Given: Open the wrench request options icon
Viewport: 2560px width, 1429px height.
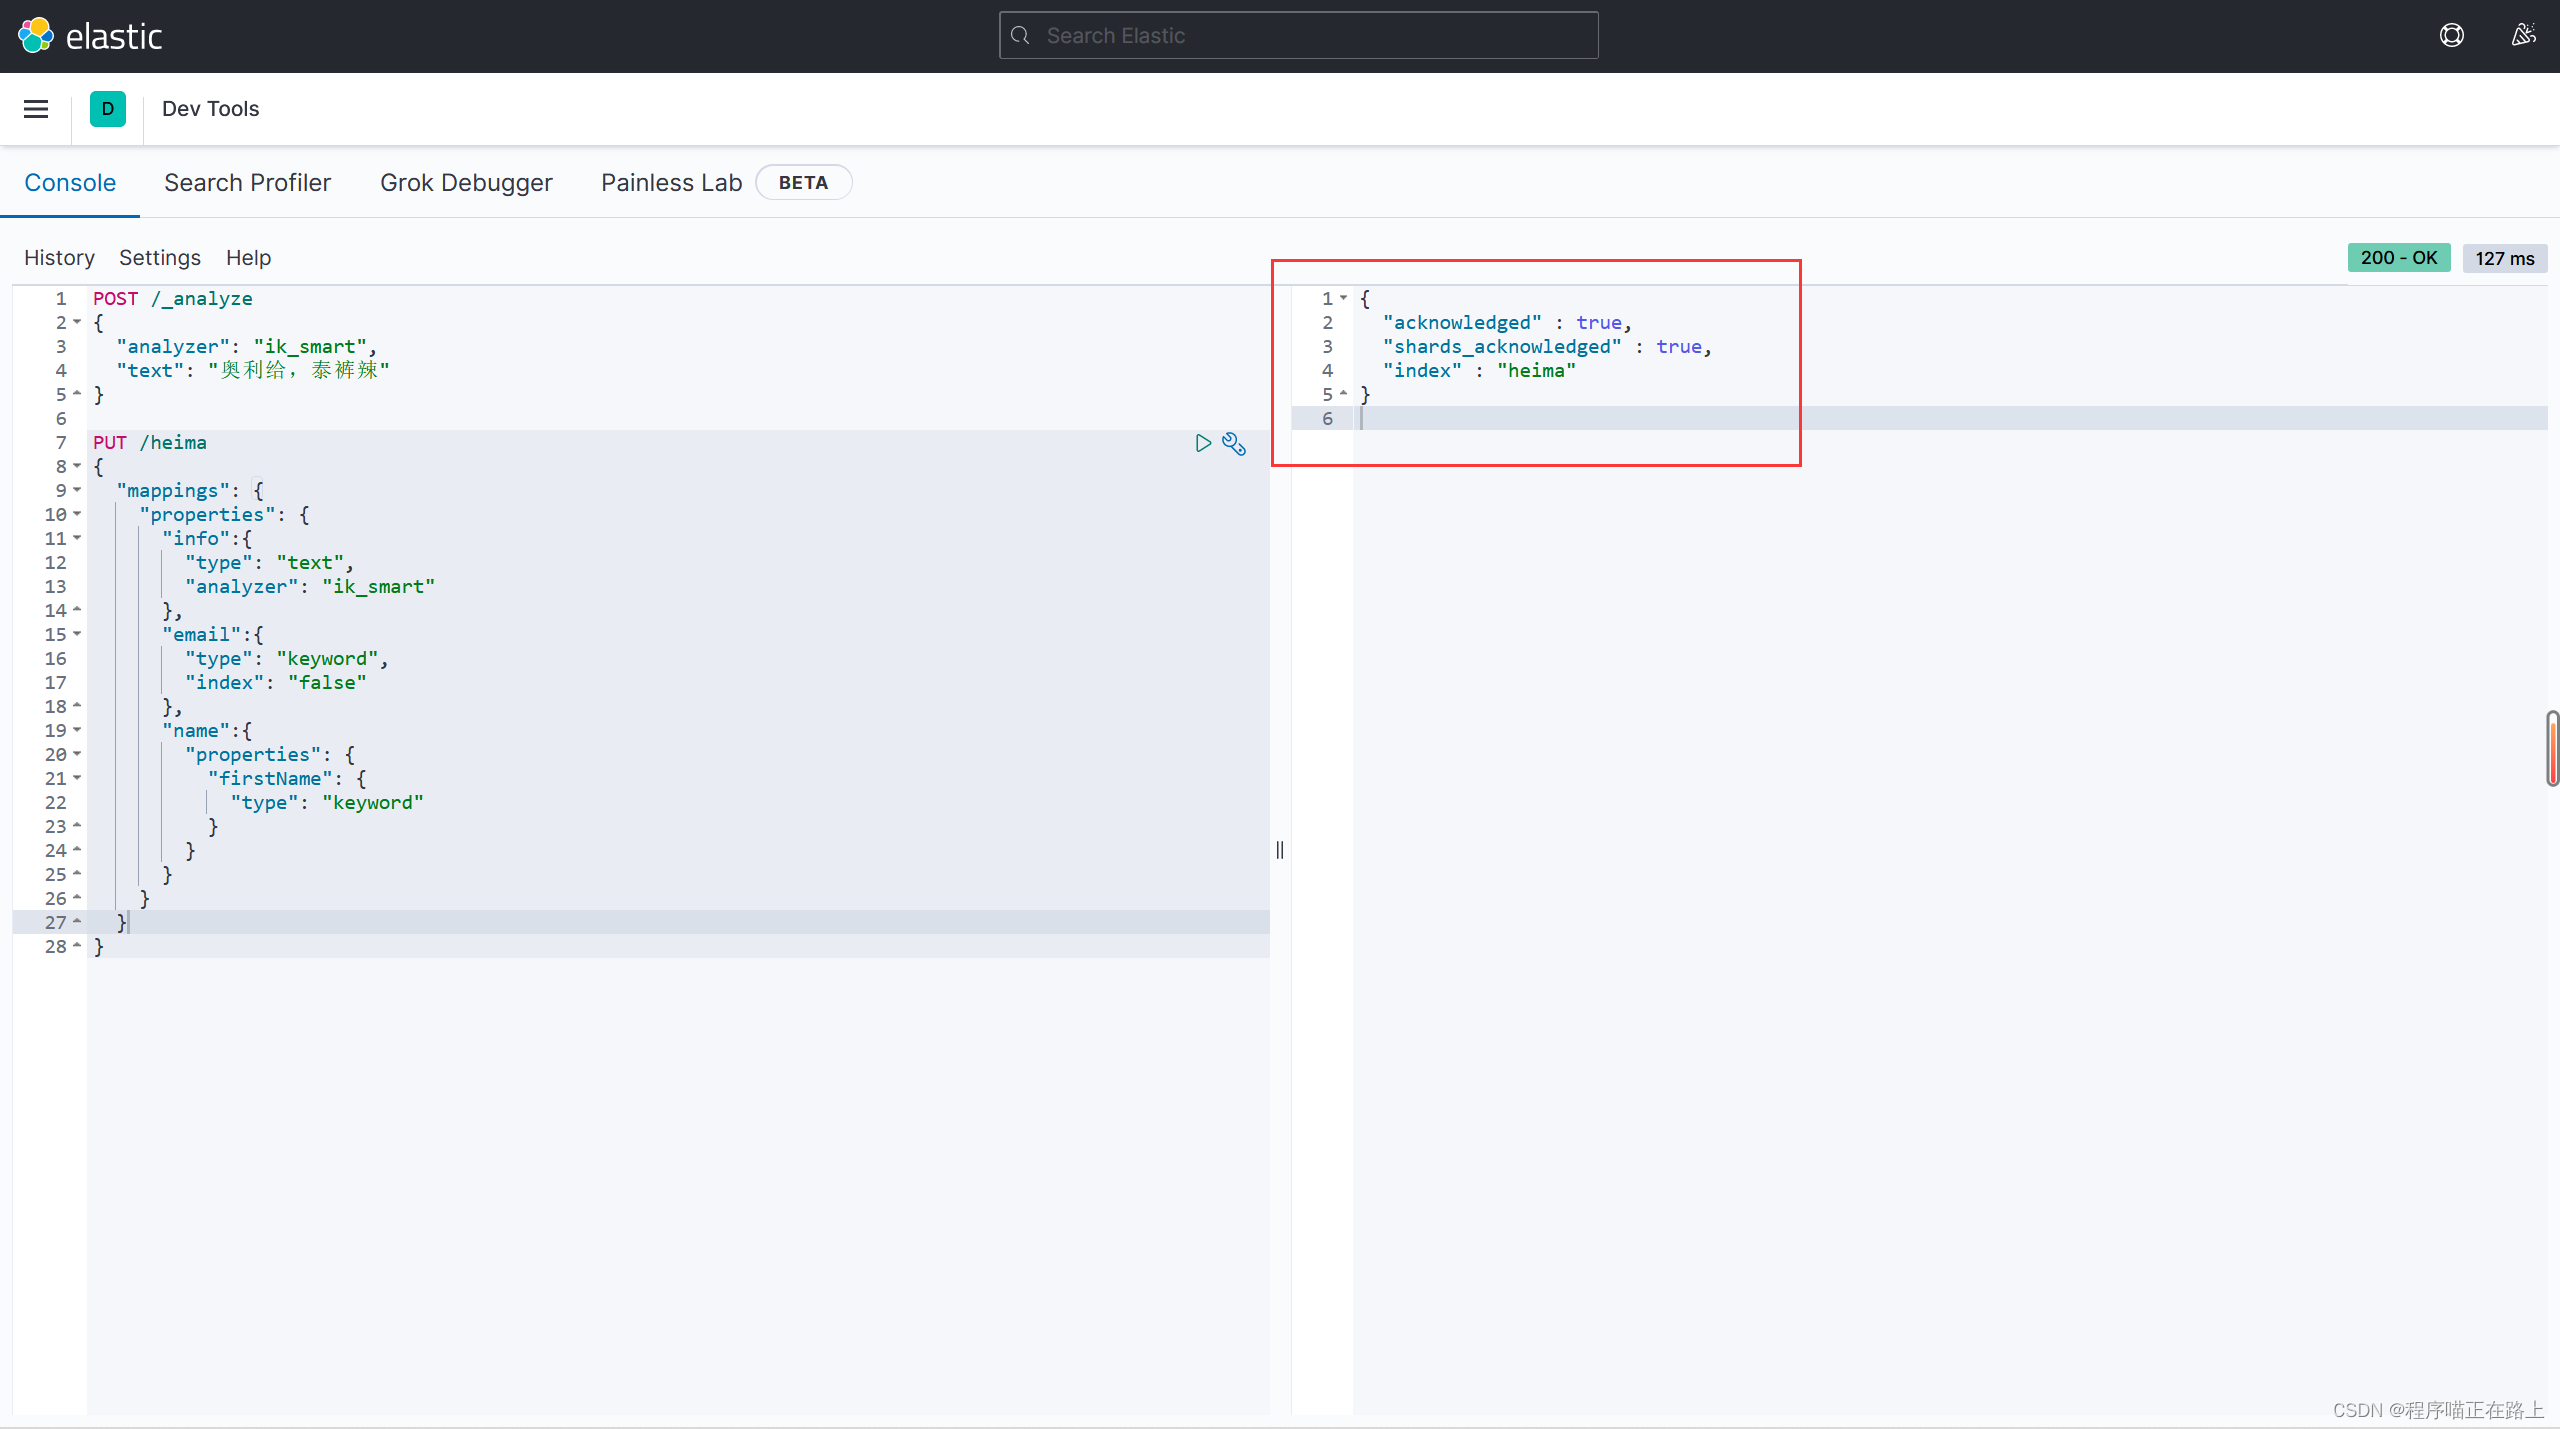Looking at the screenshot, I should [1234, 444].
